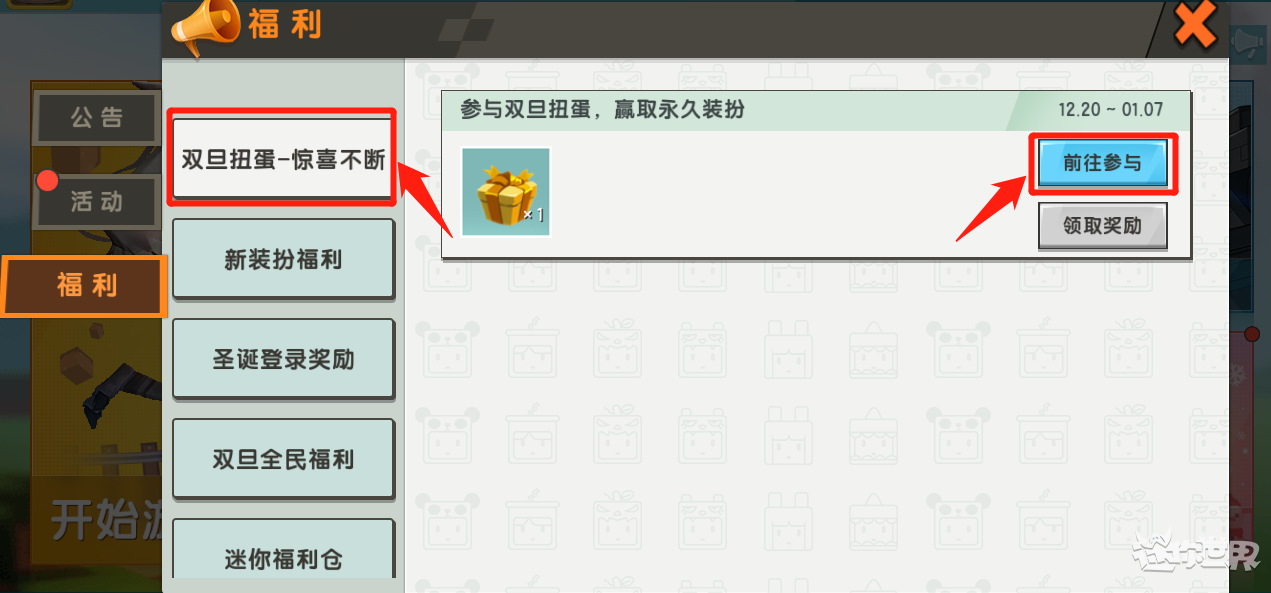Open the 新装扮福利 entry
The image size is (1271, 593).
(283, 259)
